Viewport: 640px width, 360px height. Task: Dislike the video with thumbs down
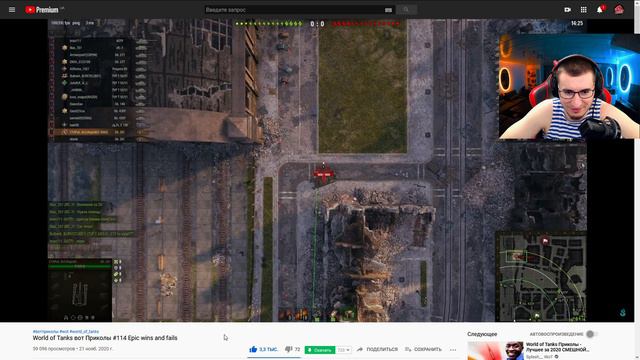(292, 349)
